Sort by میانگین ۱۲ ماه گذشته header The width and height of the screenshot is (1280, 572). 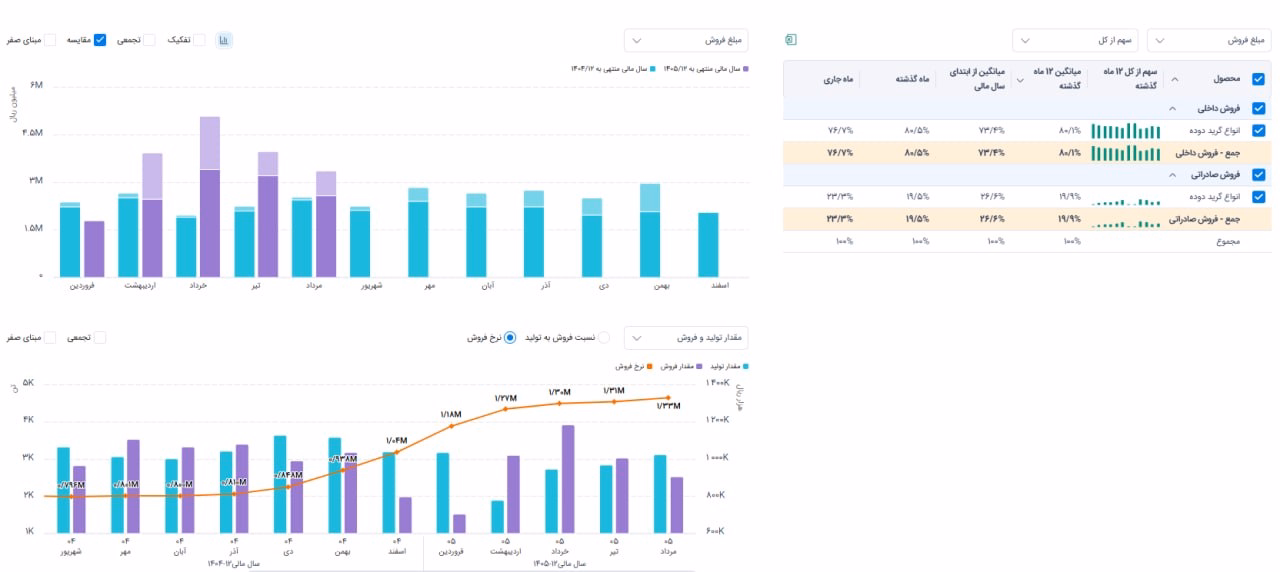1056,79
